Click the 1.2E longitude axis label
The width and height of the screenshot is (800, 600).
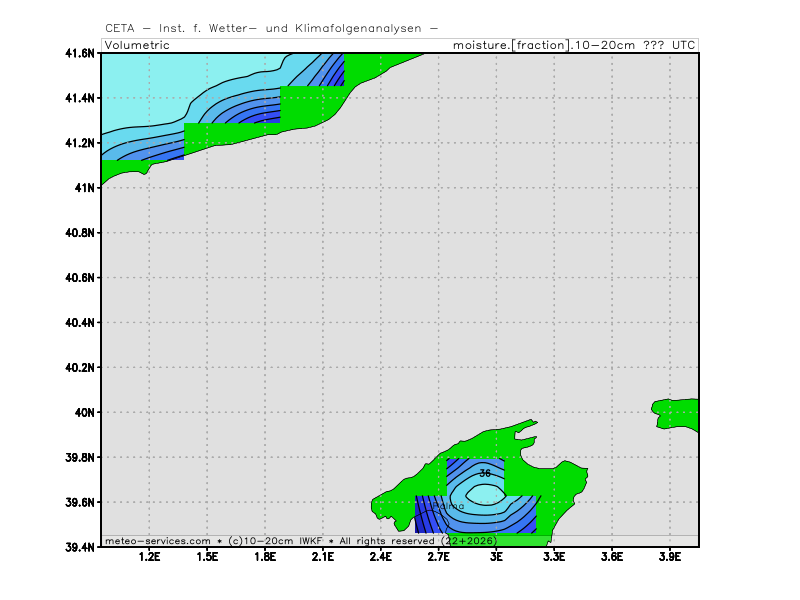click(x=150, y=557)
